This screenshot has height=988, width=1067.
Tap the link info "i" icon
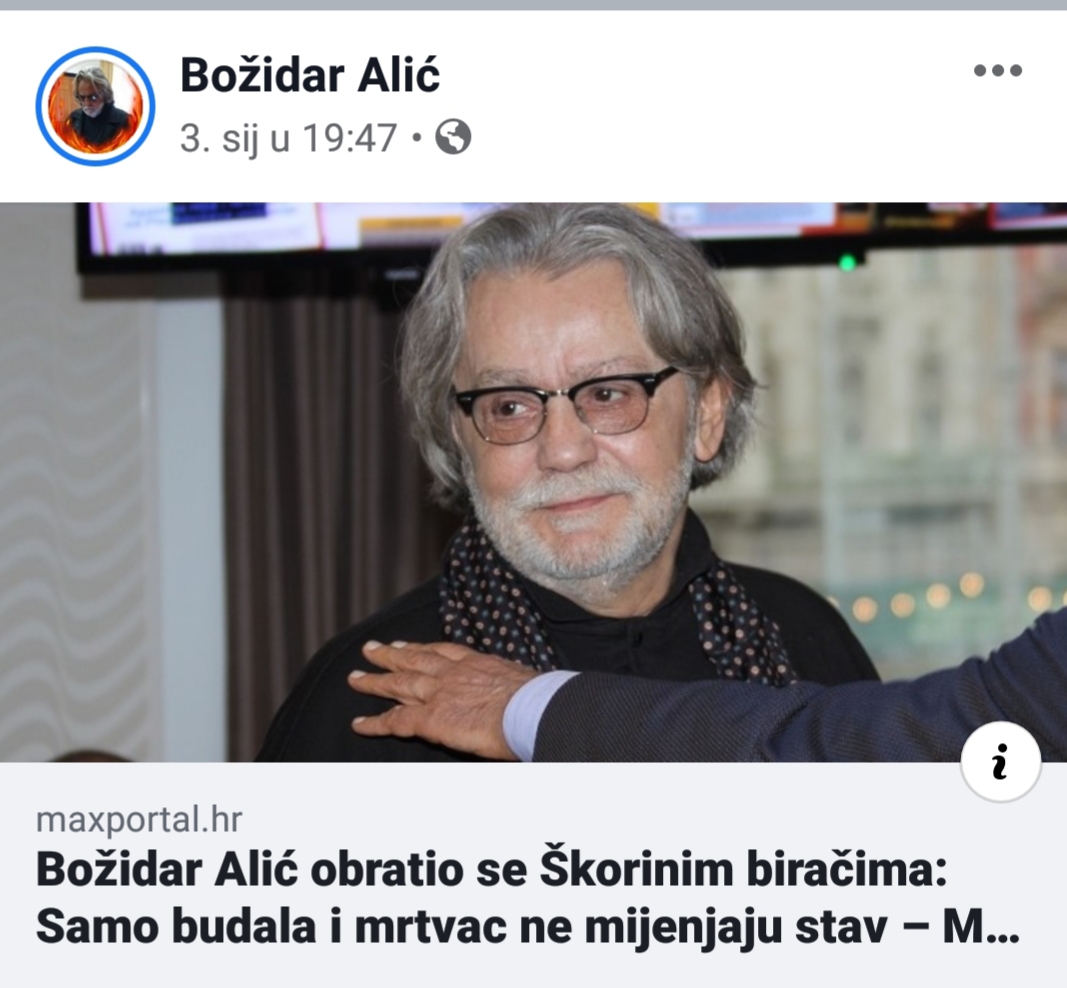point(1000,761)
